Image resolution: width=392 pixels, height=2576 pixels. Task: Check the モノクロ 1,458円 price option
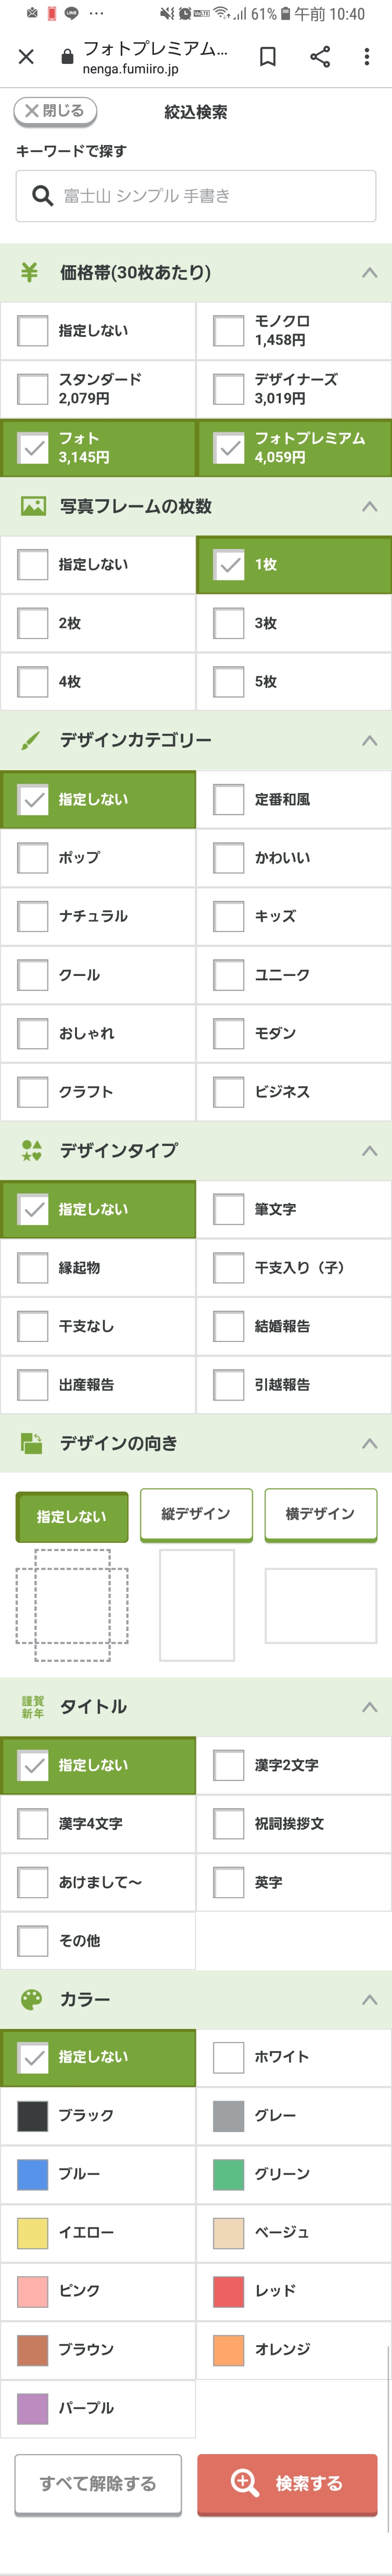pos(229,330)
